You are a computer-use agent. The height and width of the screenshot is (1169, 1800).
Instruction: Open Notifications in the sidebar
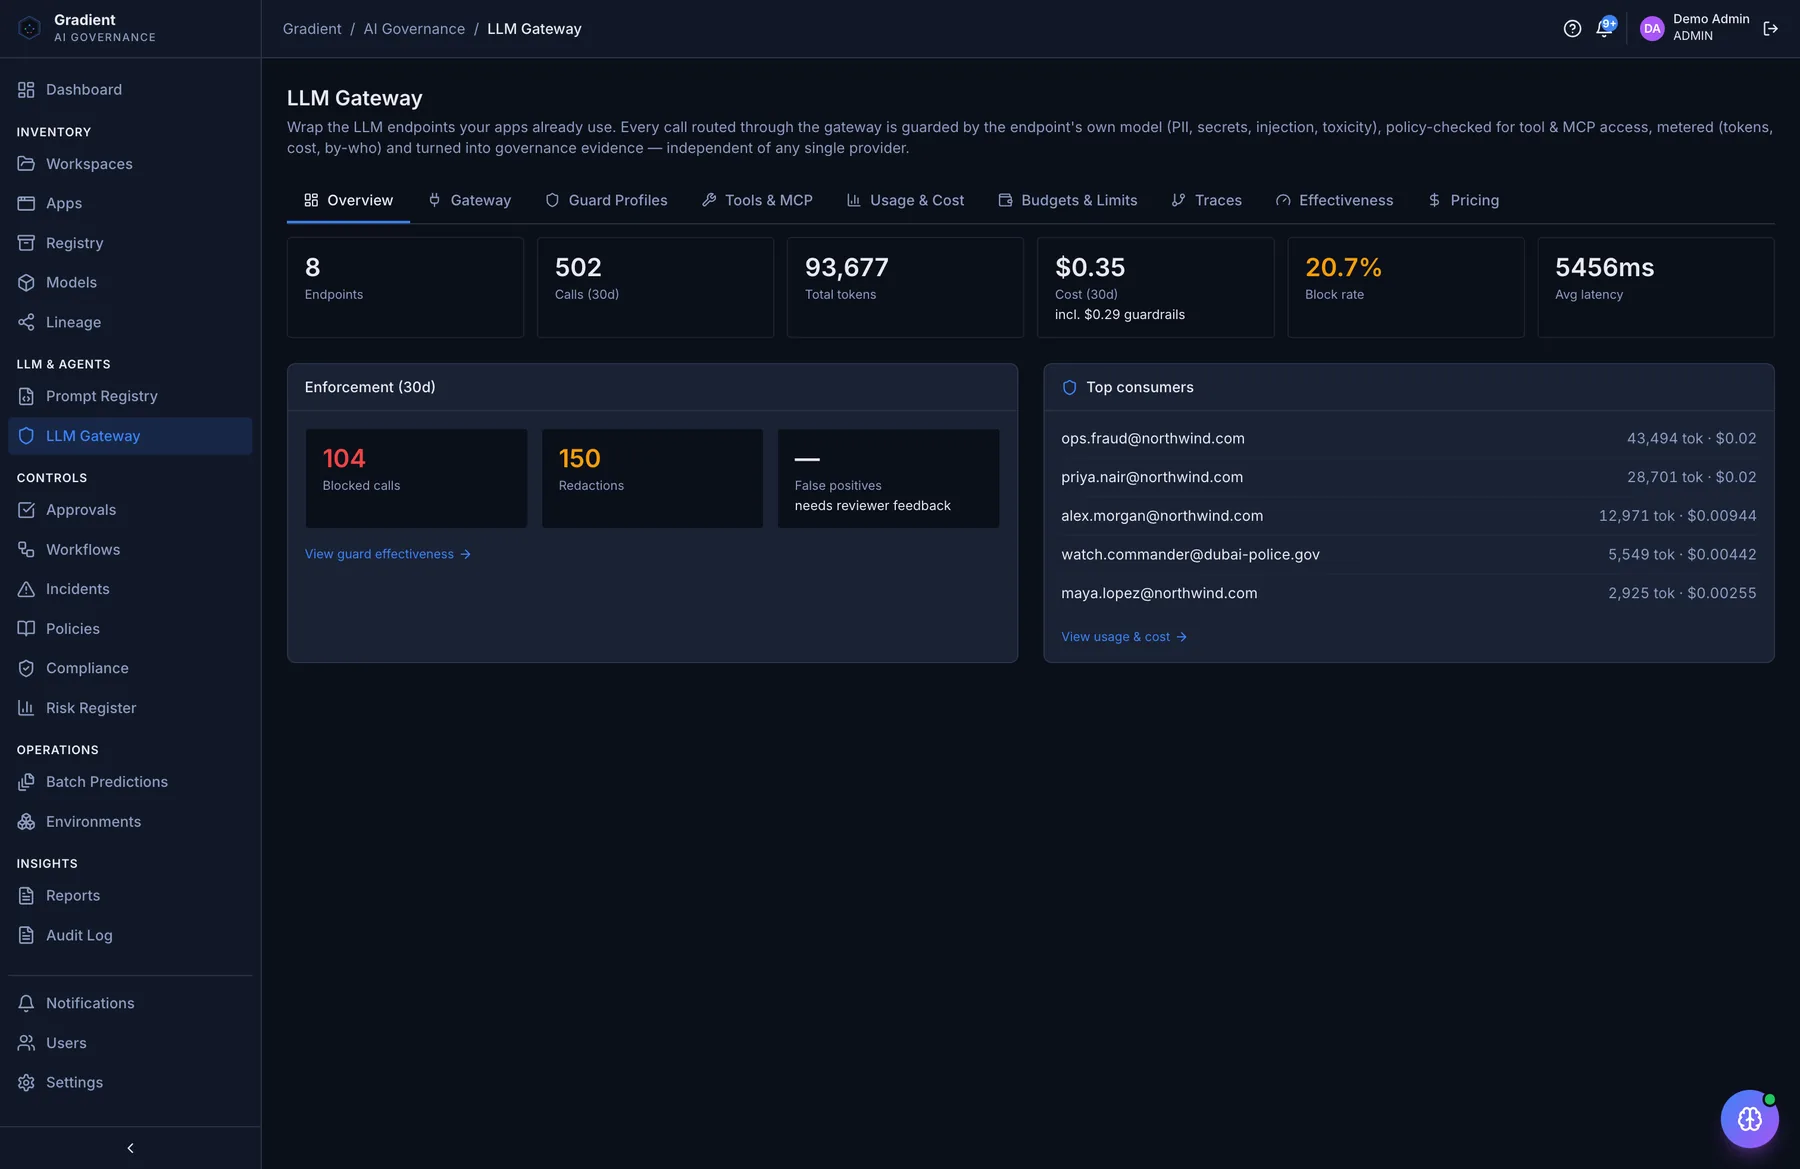click(130, 1003)
